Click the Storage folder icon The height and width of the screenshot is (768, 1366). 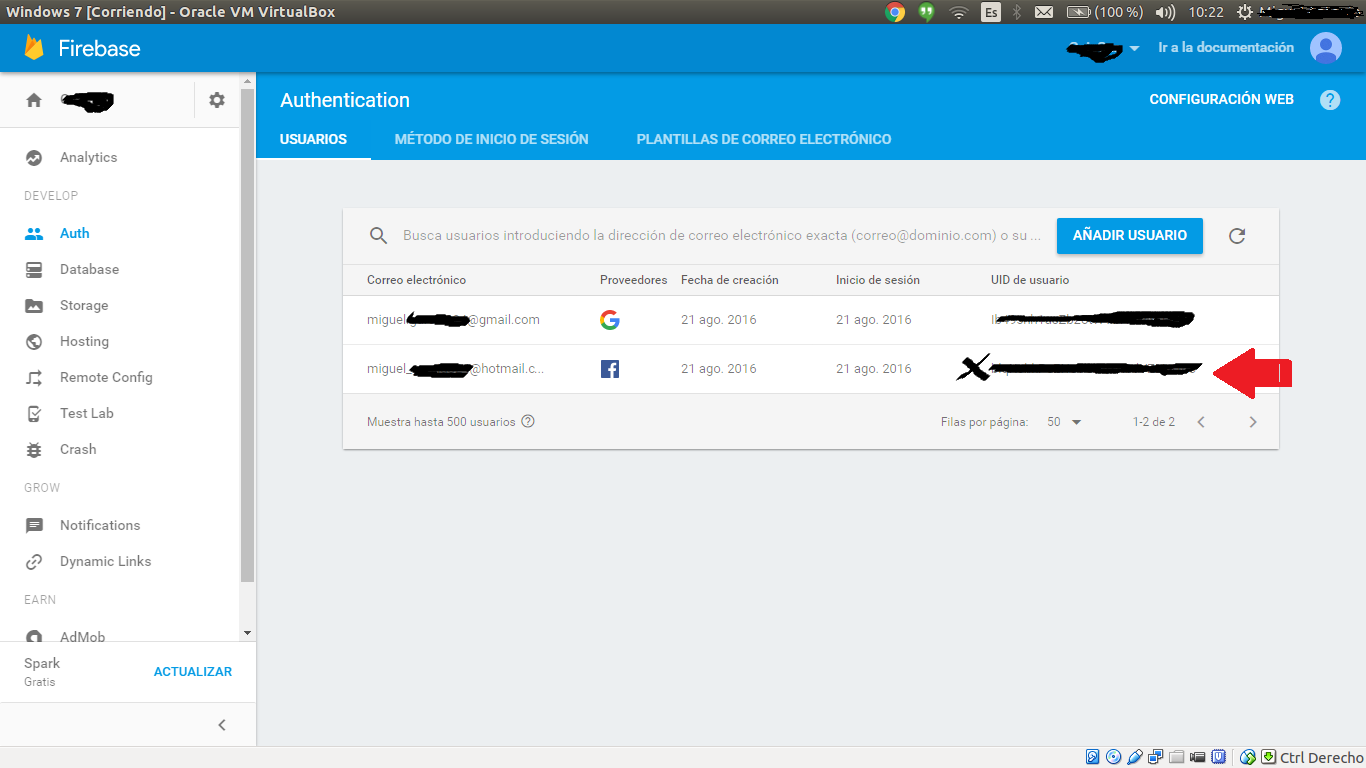[34, 305]
